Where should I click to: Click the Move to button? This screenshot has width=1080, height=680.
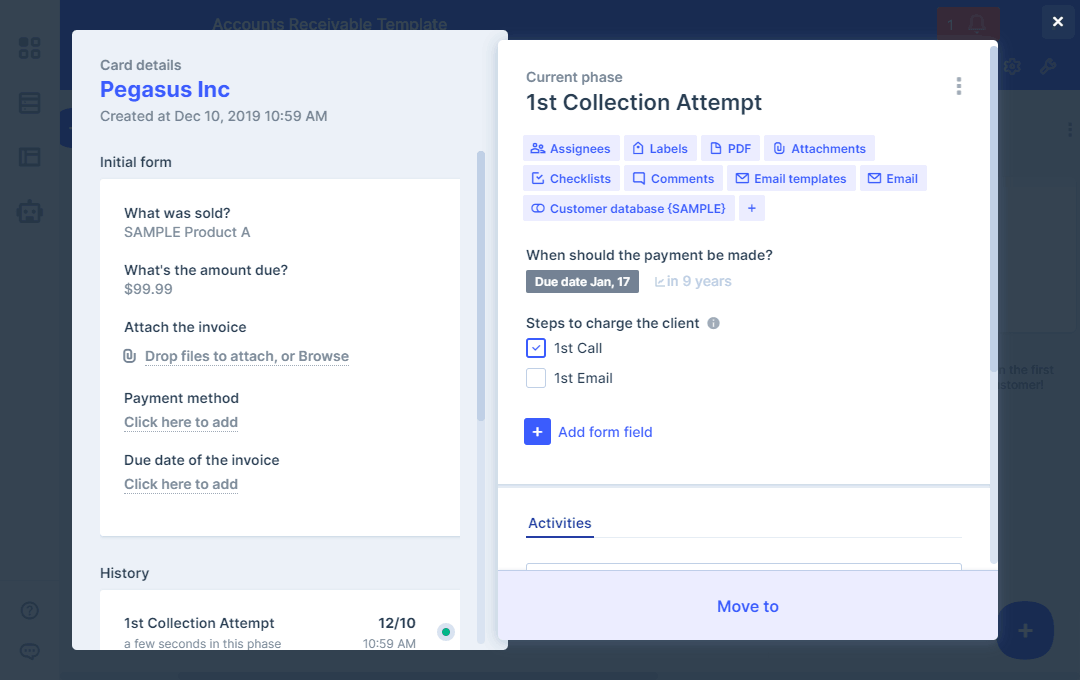tap(747, 606)
